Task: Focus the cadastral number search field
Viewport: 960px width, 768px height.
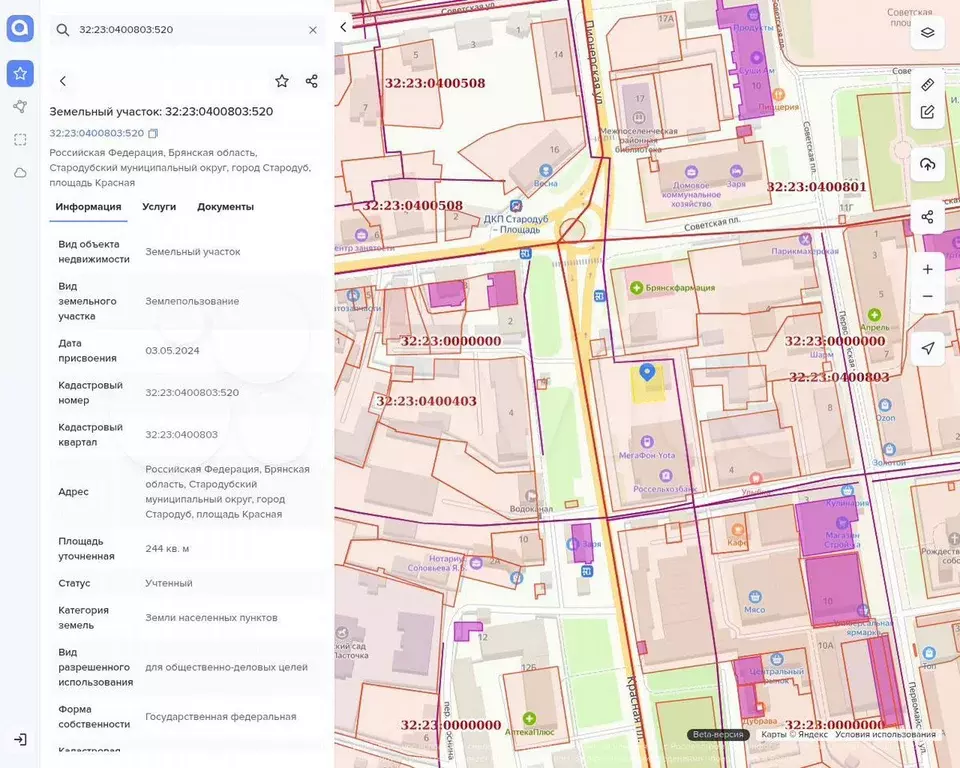Action: (187, 29)
